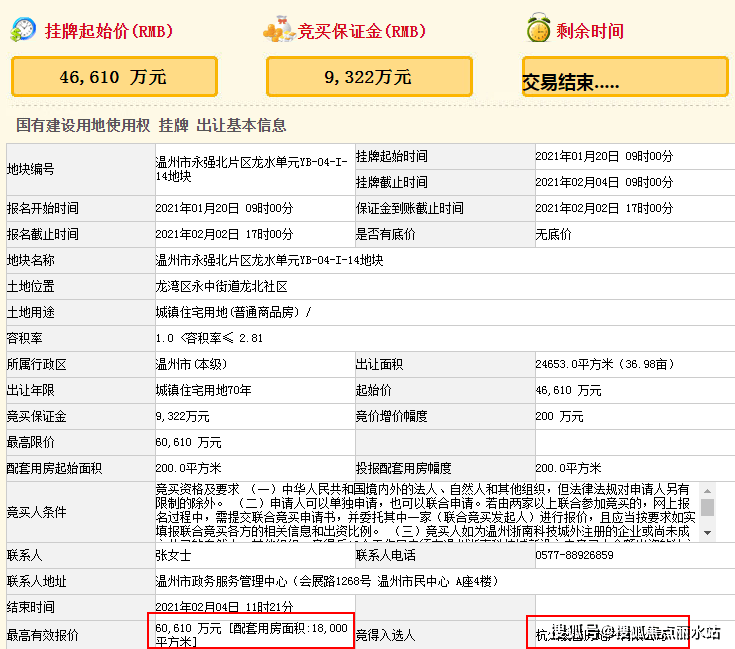Screen dimensions: 735x649
Task: Click the 挂牌起始时间 label
Action: (x=391, y=156)
